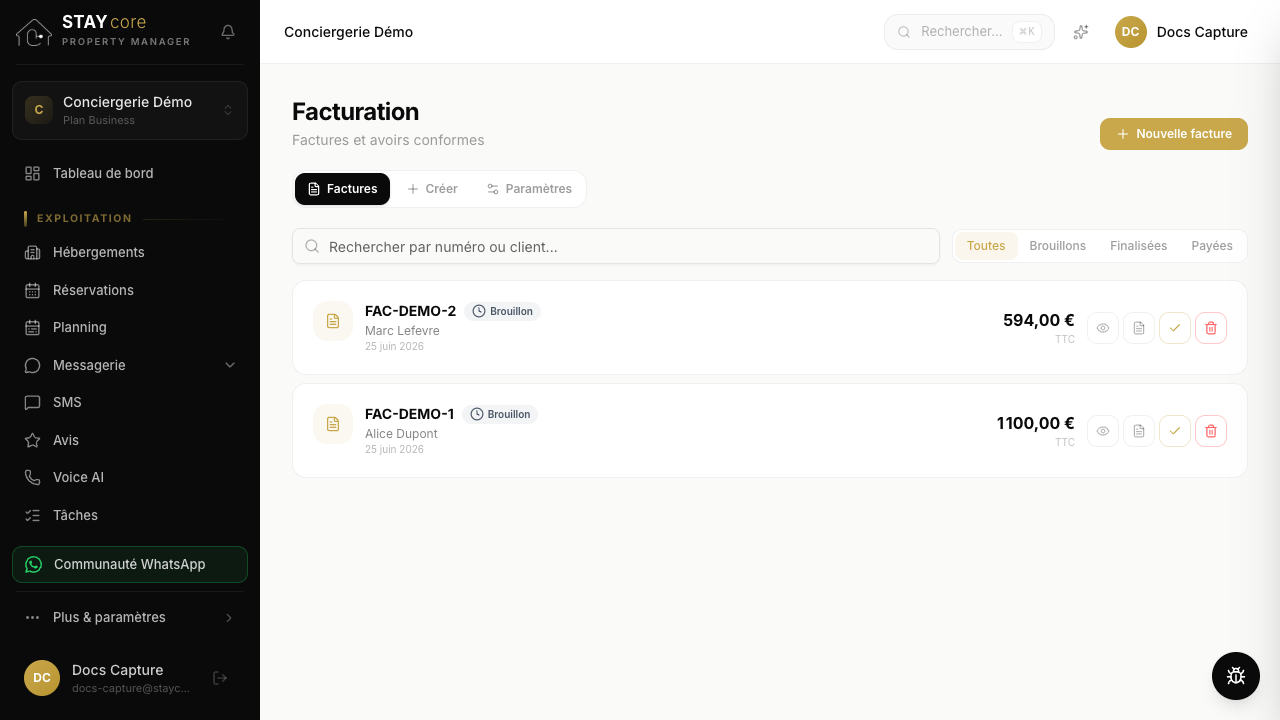The height and width of the screenshot is (720, 1280).
Task: Open Planning in the sidebar
Action: (130, 327)
